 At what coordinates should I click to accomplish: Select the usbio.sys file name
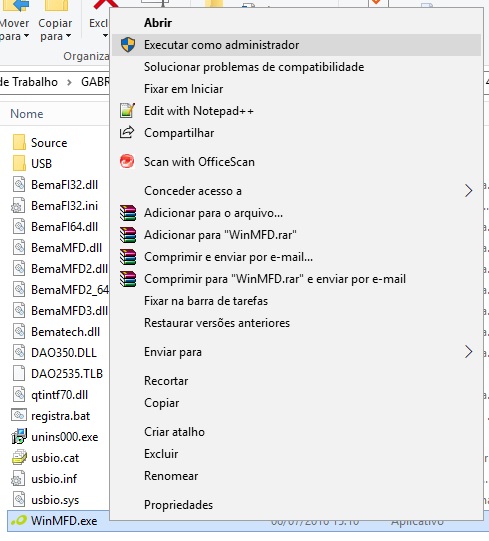pyautogui.click(x=55, y=500)
